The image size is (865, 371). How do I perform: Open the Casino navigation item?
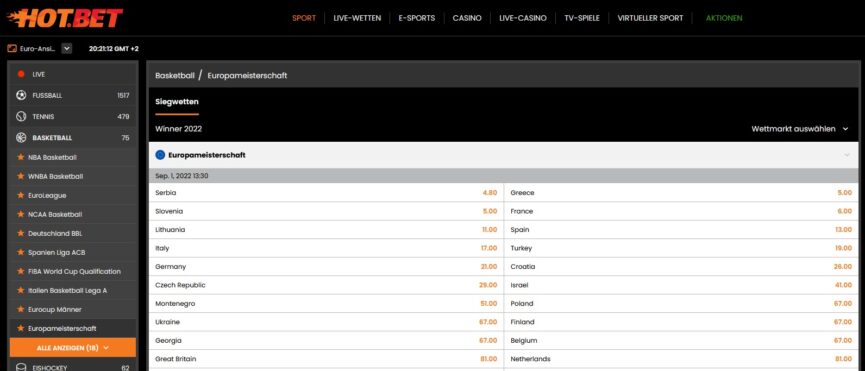point(467,18)
